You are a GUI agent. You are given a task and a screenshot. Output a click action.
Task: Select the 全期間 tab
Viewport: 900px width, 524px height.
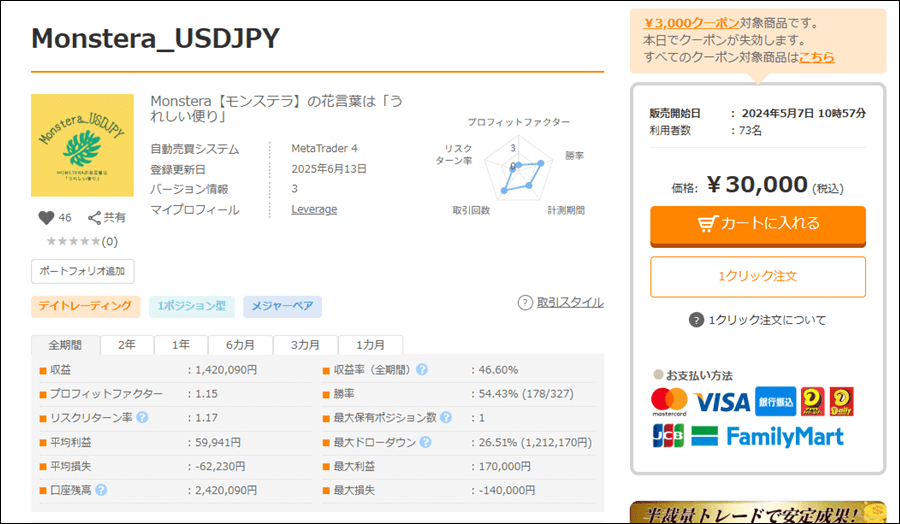pyautogui.click(x=66, y=344)
